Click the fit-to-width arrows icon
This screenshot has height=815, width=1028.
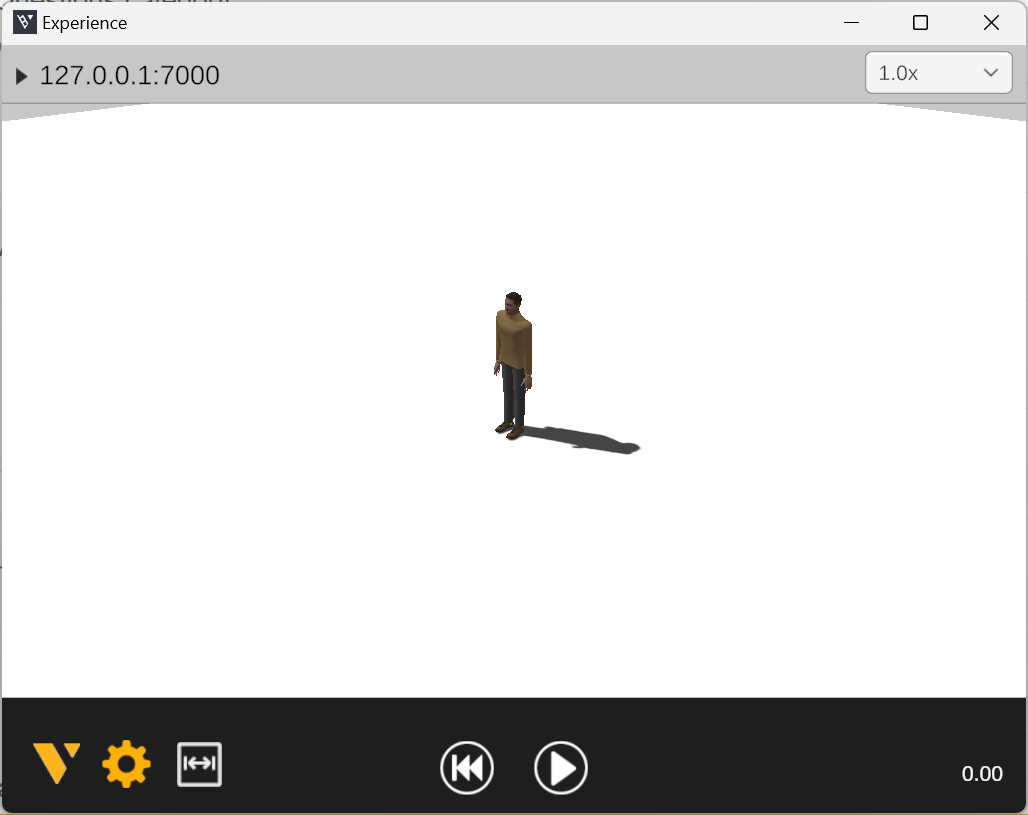[x=199, y=764]
